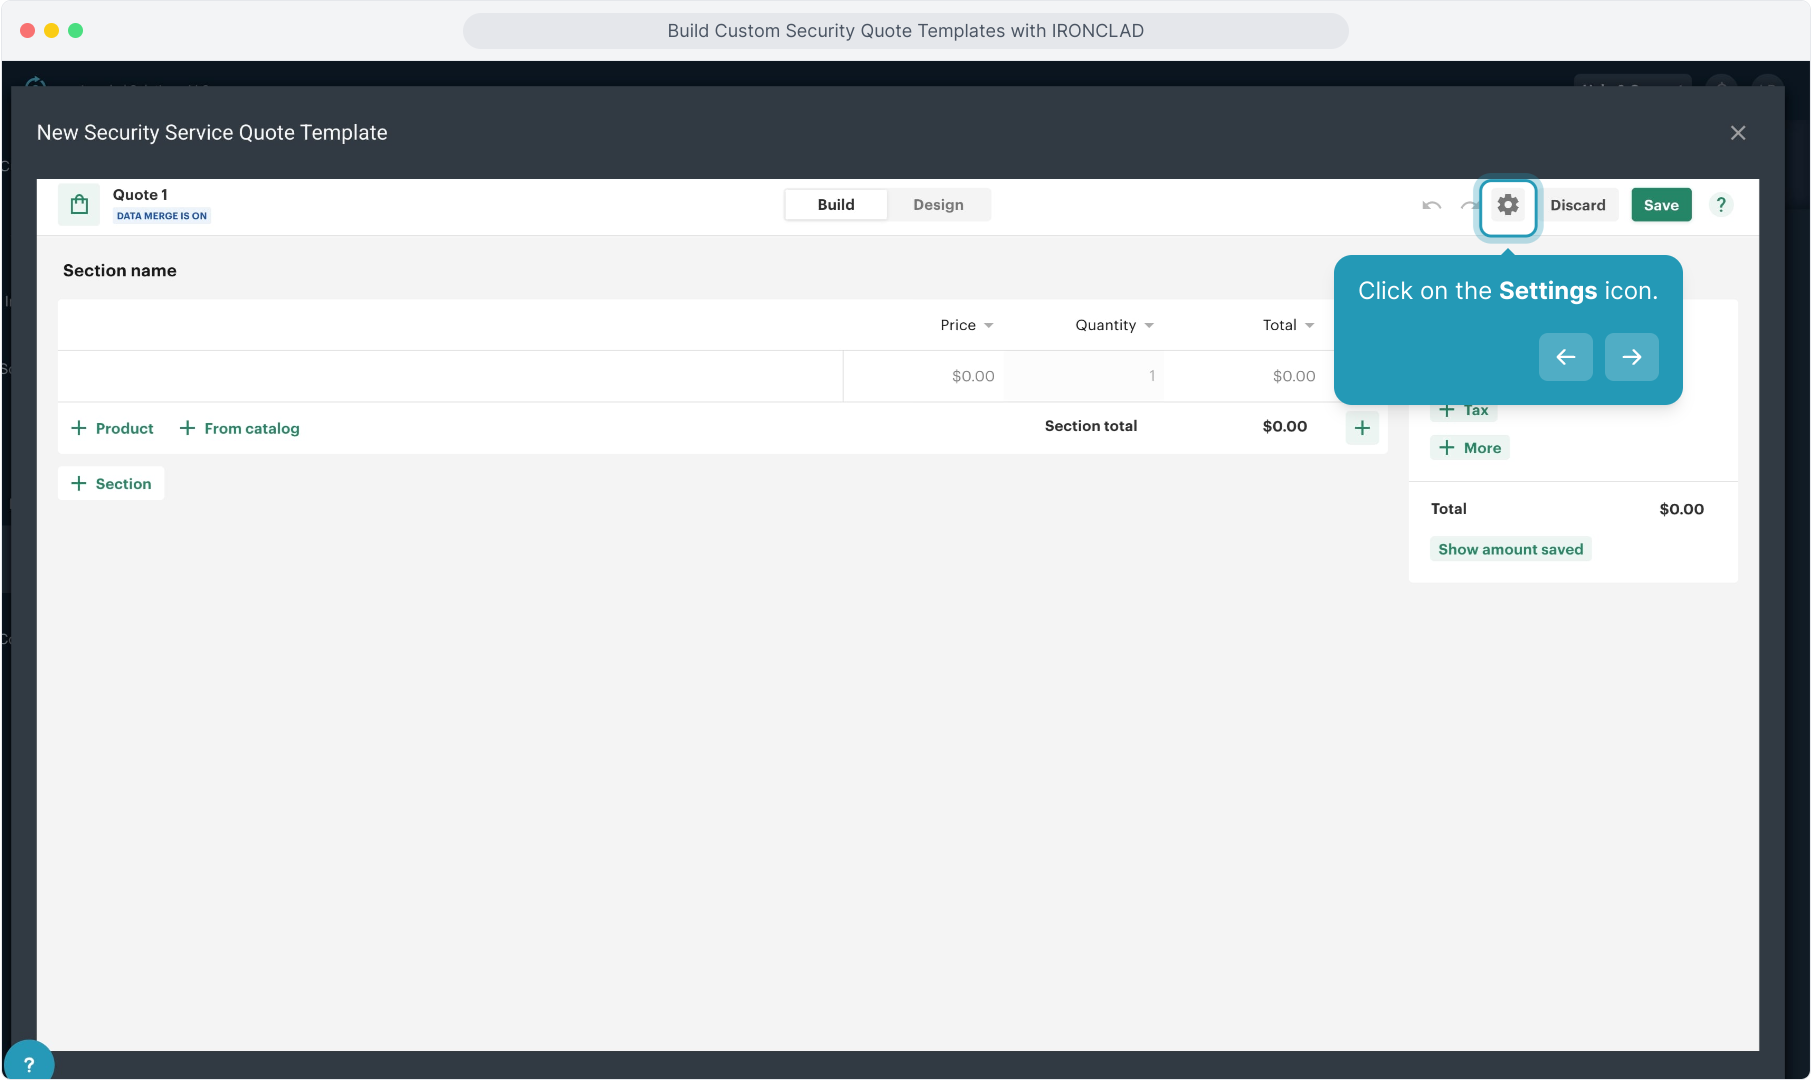Toggle Show amount saved
Image resolution: width=1812 pixels, height=1080 pixels.
[1509, 549]
